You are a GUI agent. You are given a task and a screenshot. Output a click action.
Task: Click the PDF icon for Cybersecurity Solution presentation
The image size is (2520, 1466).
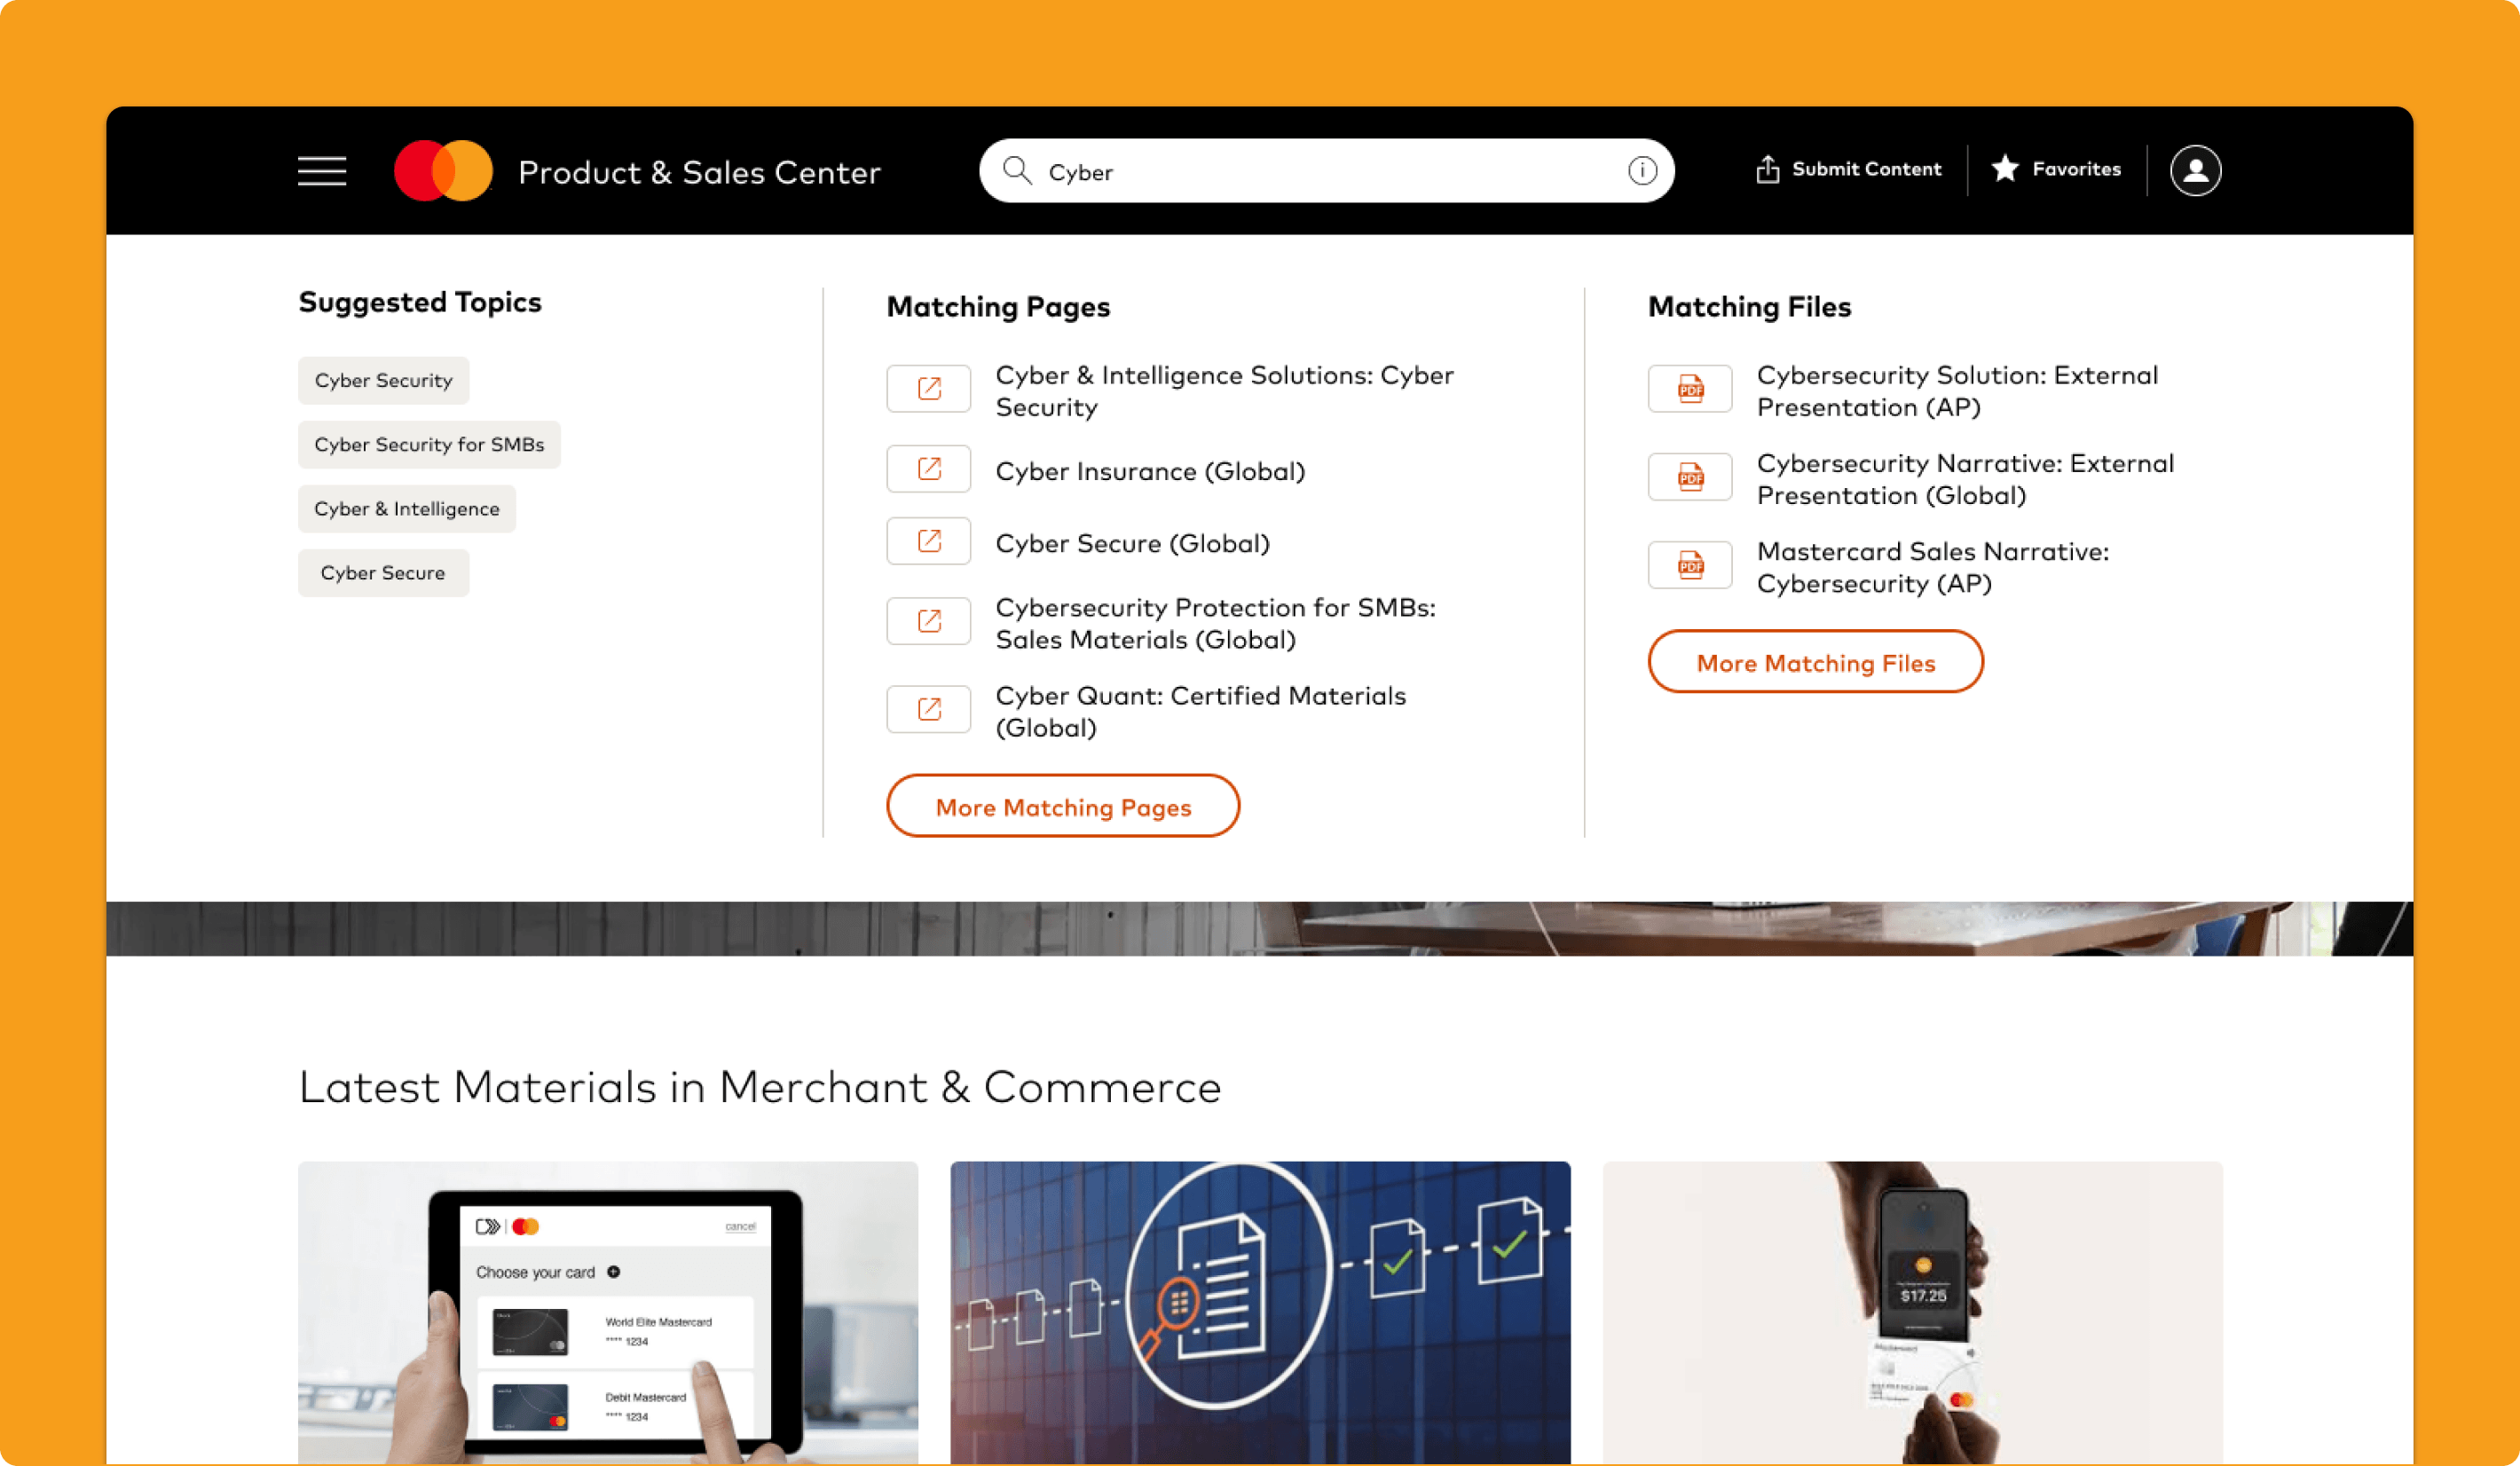(x=1690, y=389)
